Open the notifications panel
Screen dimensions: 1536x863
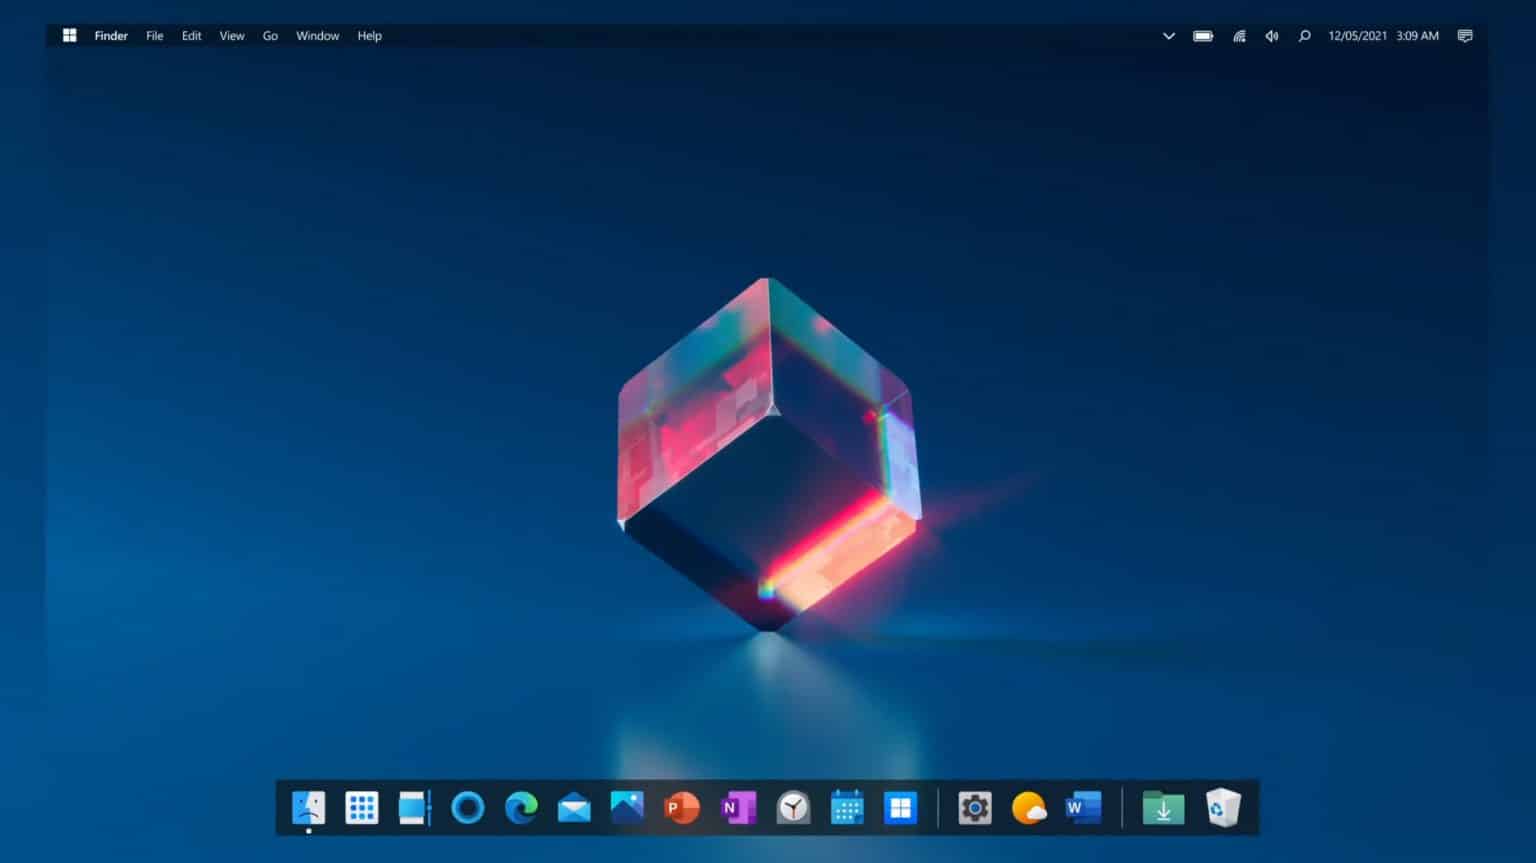[1464, 36]
